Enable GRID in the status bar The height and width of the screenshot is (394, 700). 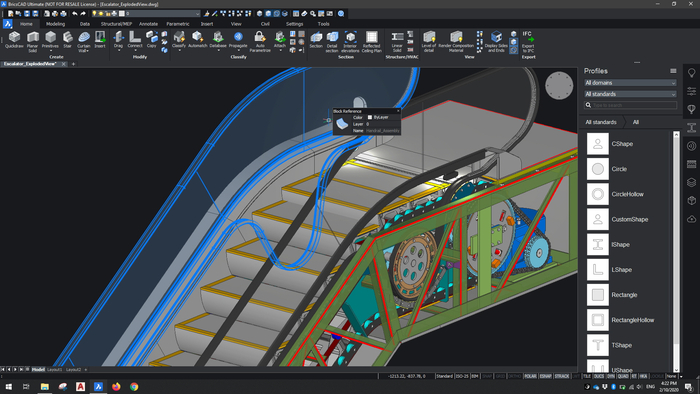pos(500,376)
